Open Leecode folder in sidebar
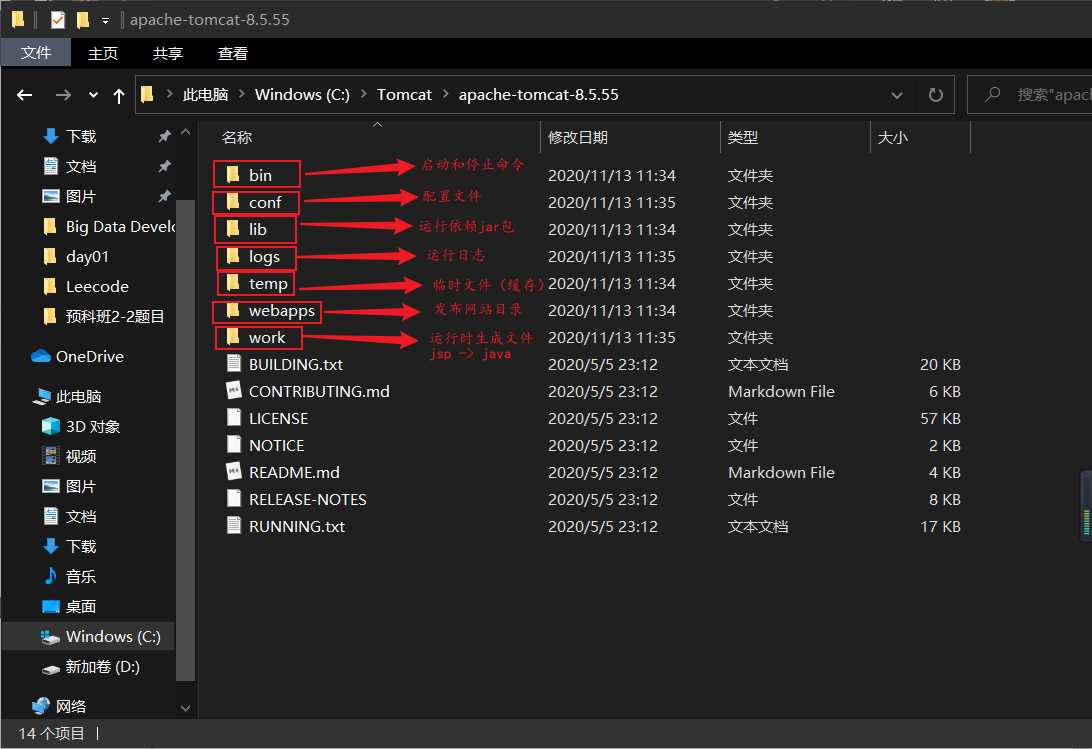The image size is (1092, 749). tap(97, 286)
